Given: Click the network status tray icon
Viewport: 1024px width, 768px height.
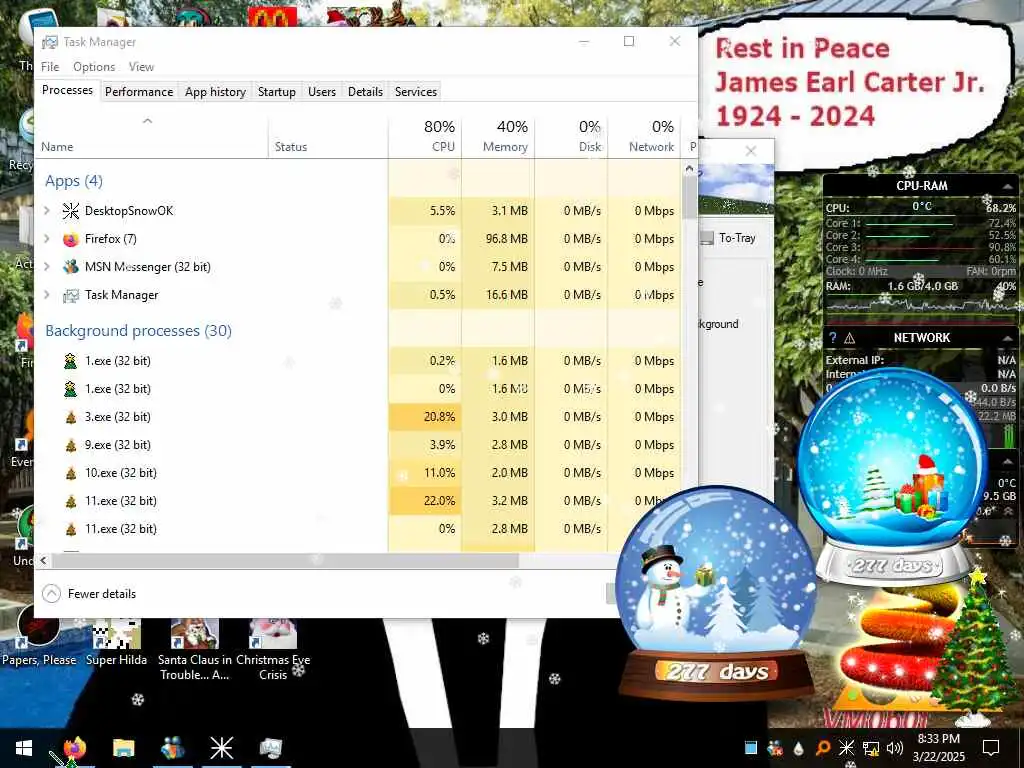Looking at the screenshot, I should [x=871, y=748].
